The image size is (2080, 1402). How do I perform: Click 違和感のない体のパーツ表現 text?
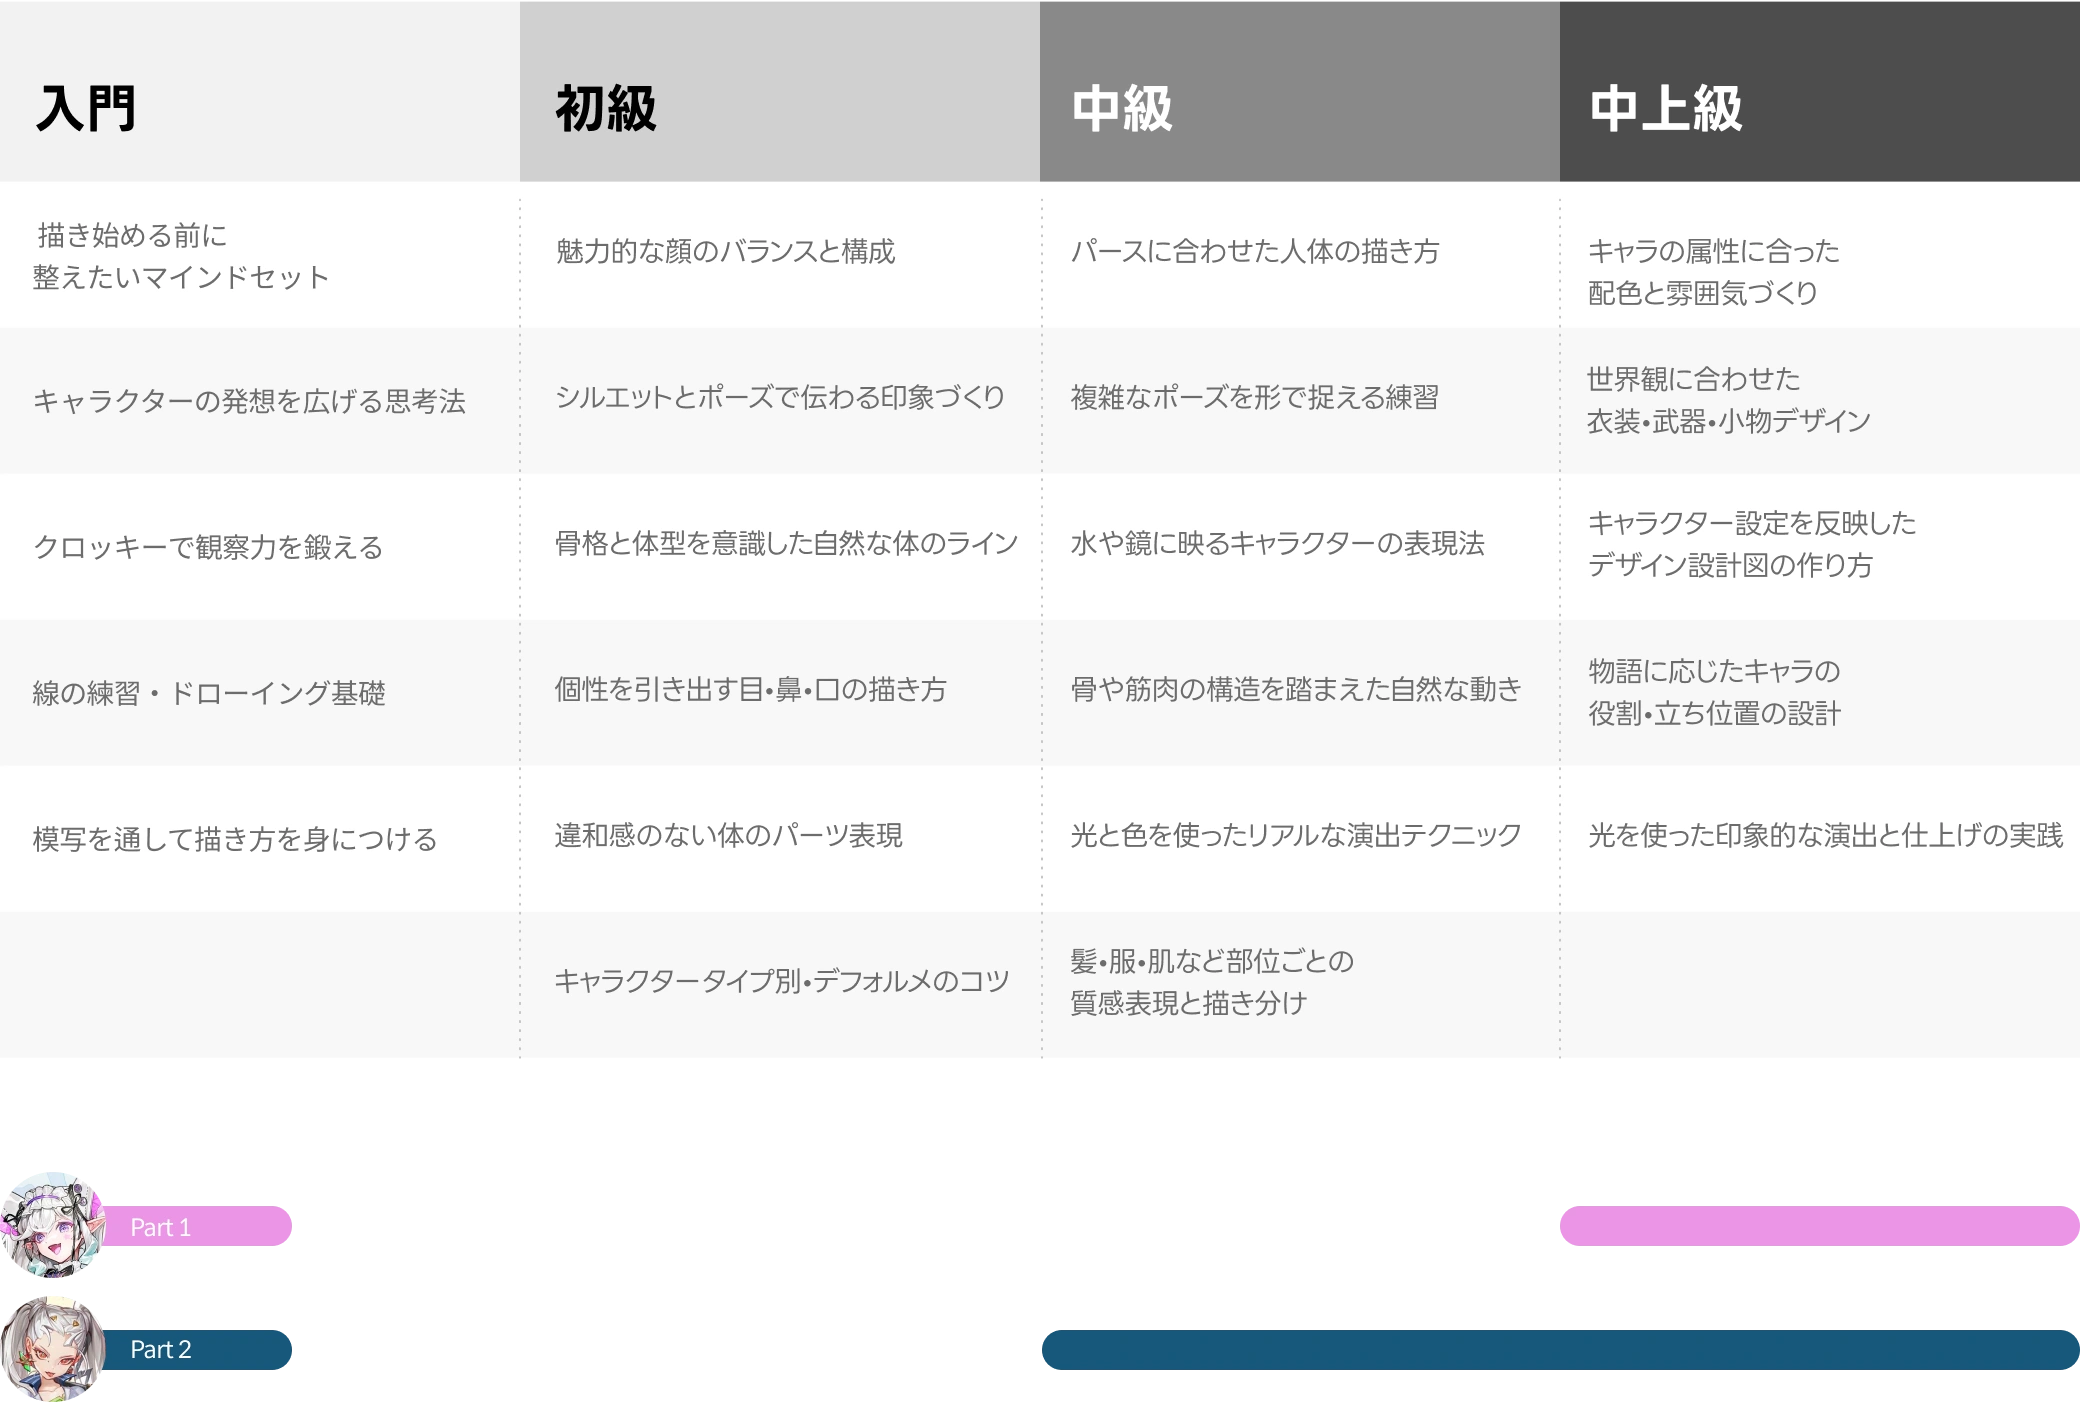coord(728,835)
